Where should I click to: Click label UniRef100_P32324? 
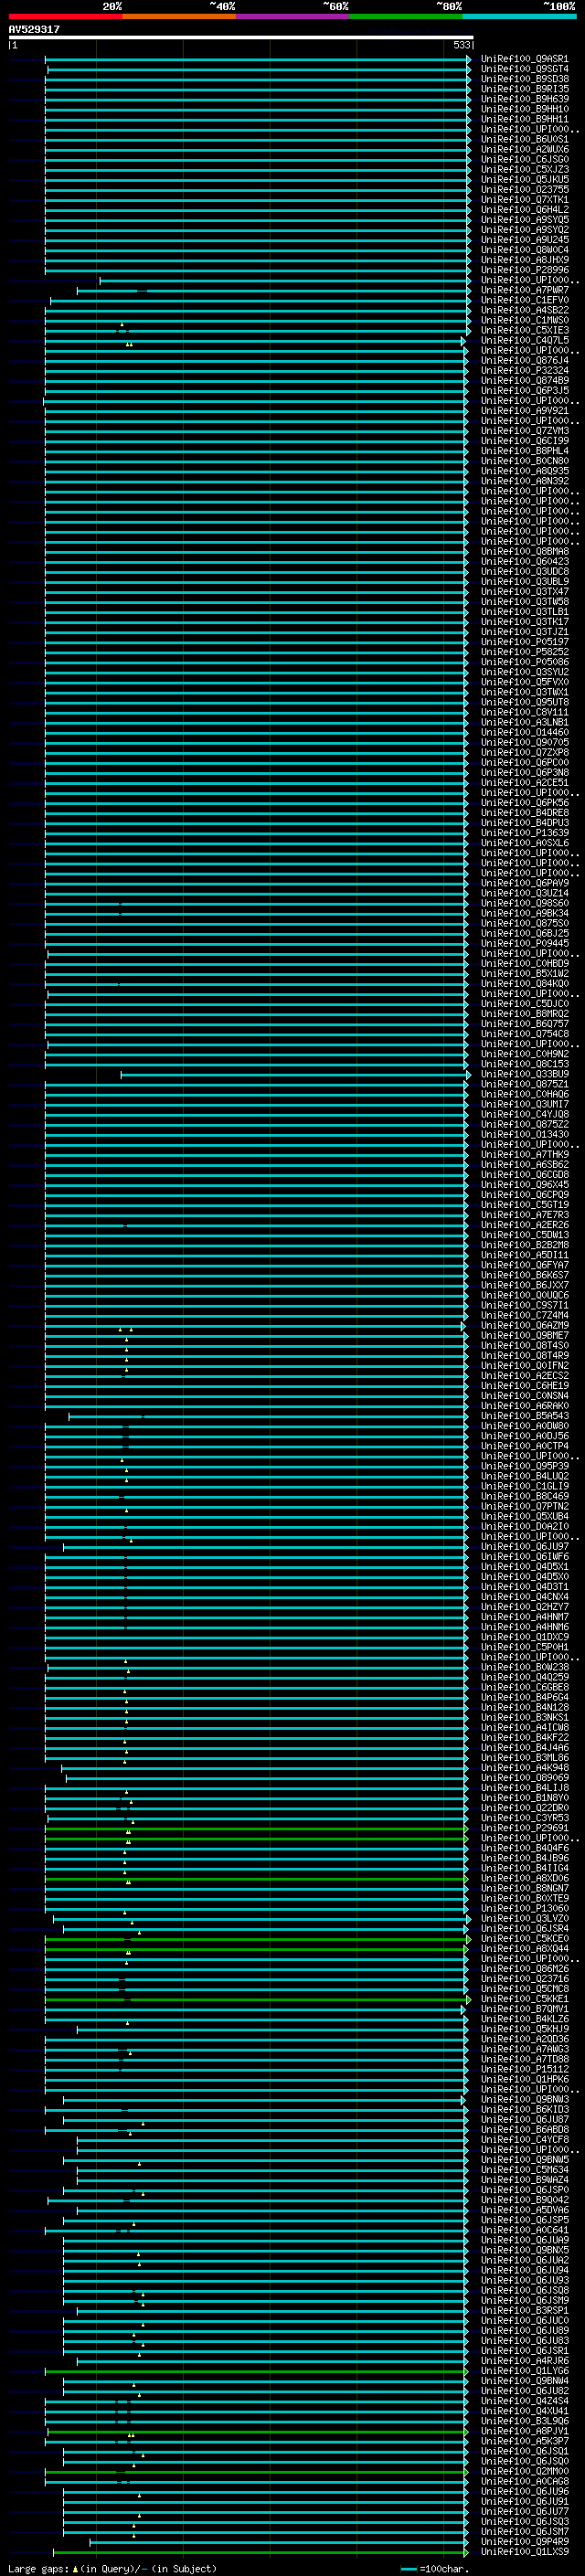[524, 370]
